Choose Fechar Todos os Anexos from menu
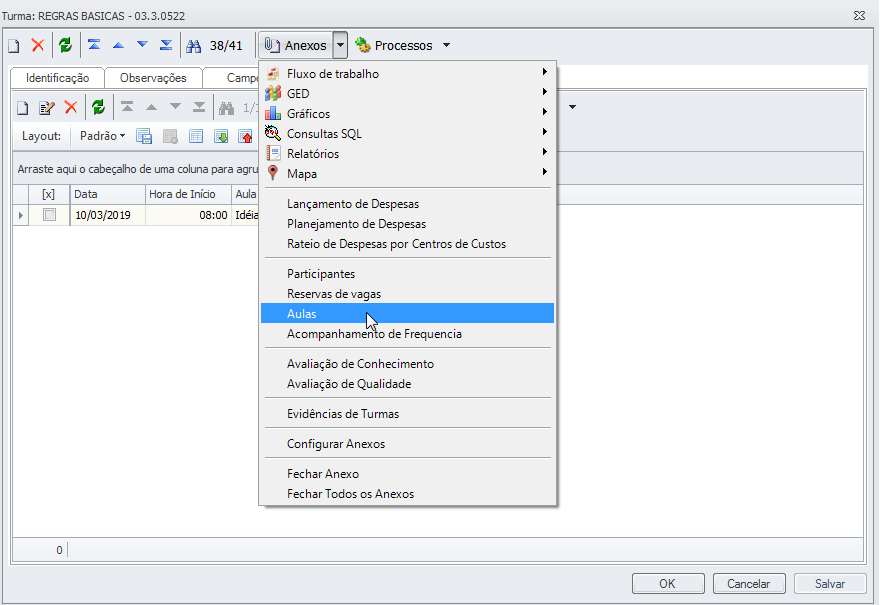The width and height of the screenshot is (880, 605). pyautogui.click(x=407, y=494)
